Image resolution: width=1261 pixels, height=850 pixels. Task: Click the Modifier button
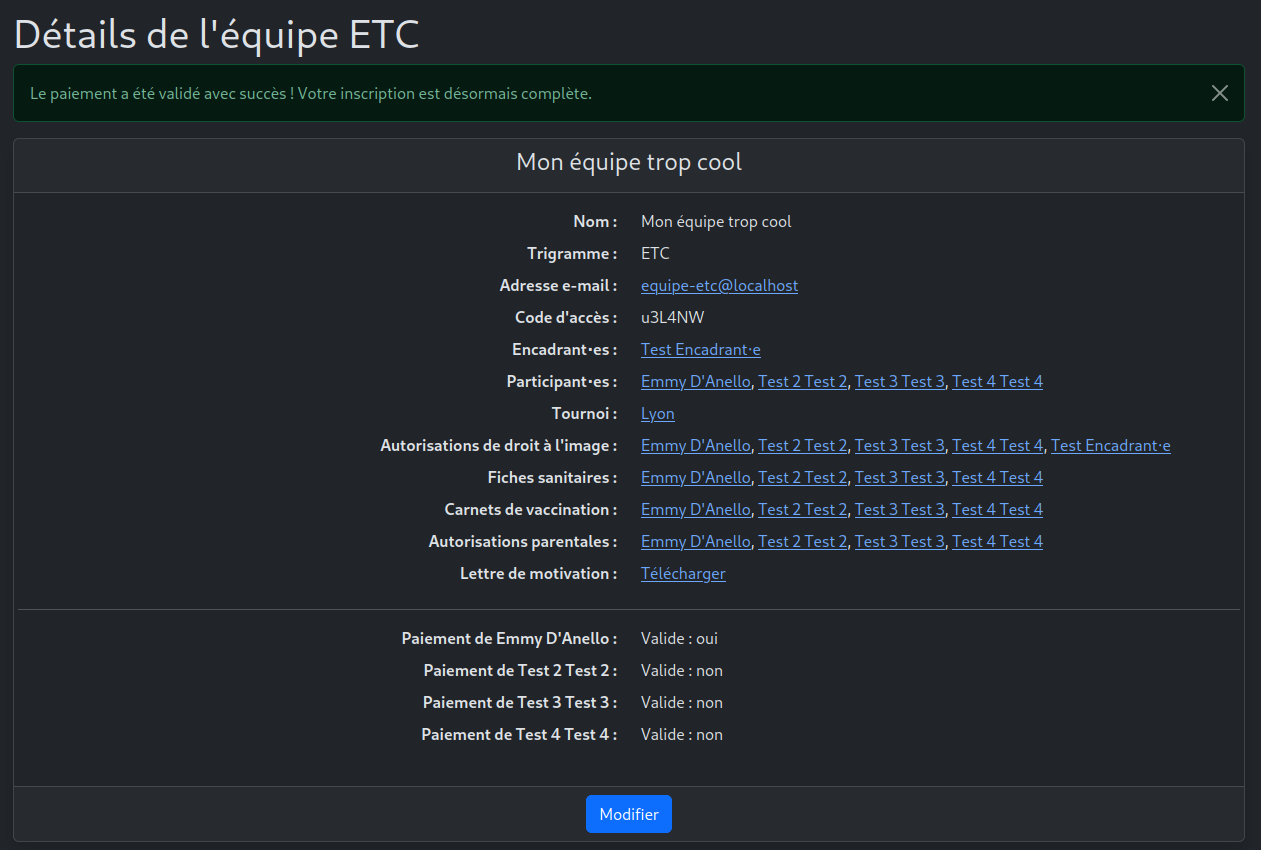(628, 814)
